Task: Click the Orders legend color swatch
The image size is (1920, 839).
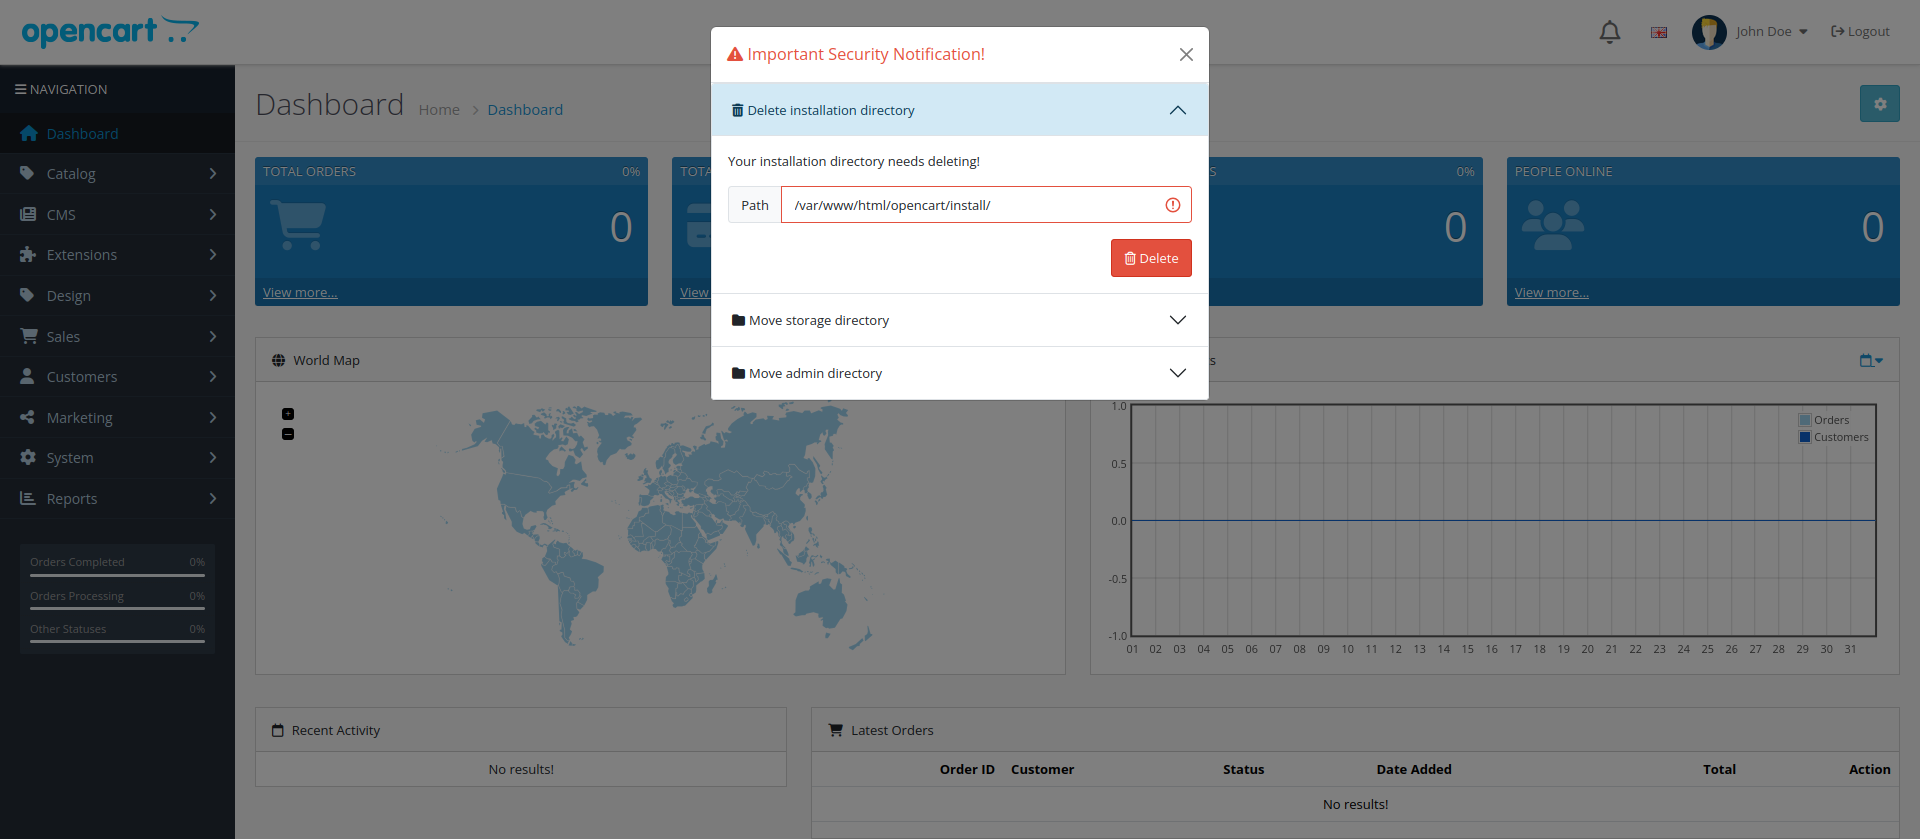Action: 1805,420
